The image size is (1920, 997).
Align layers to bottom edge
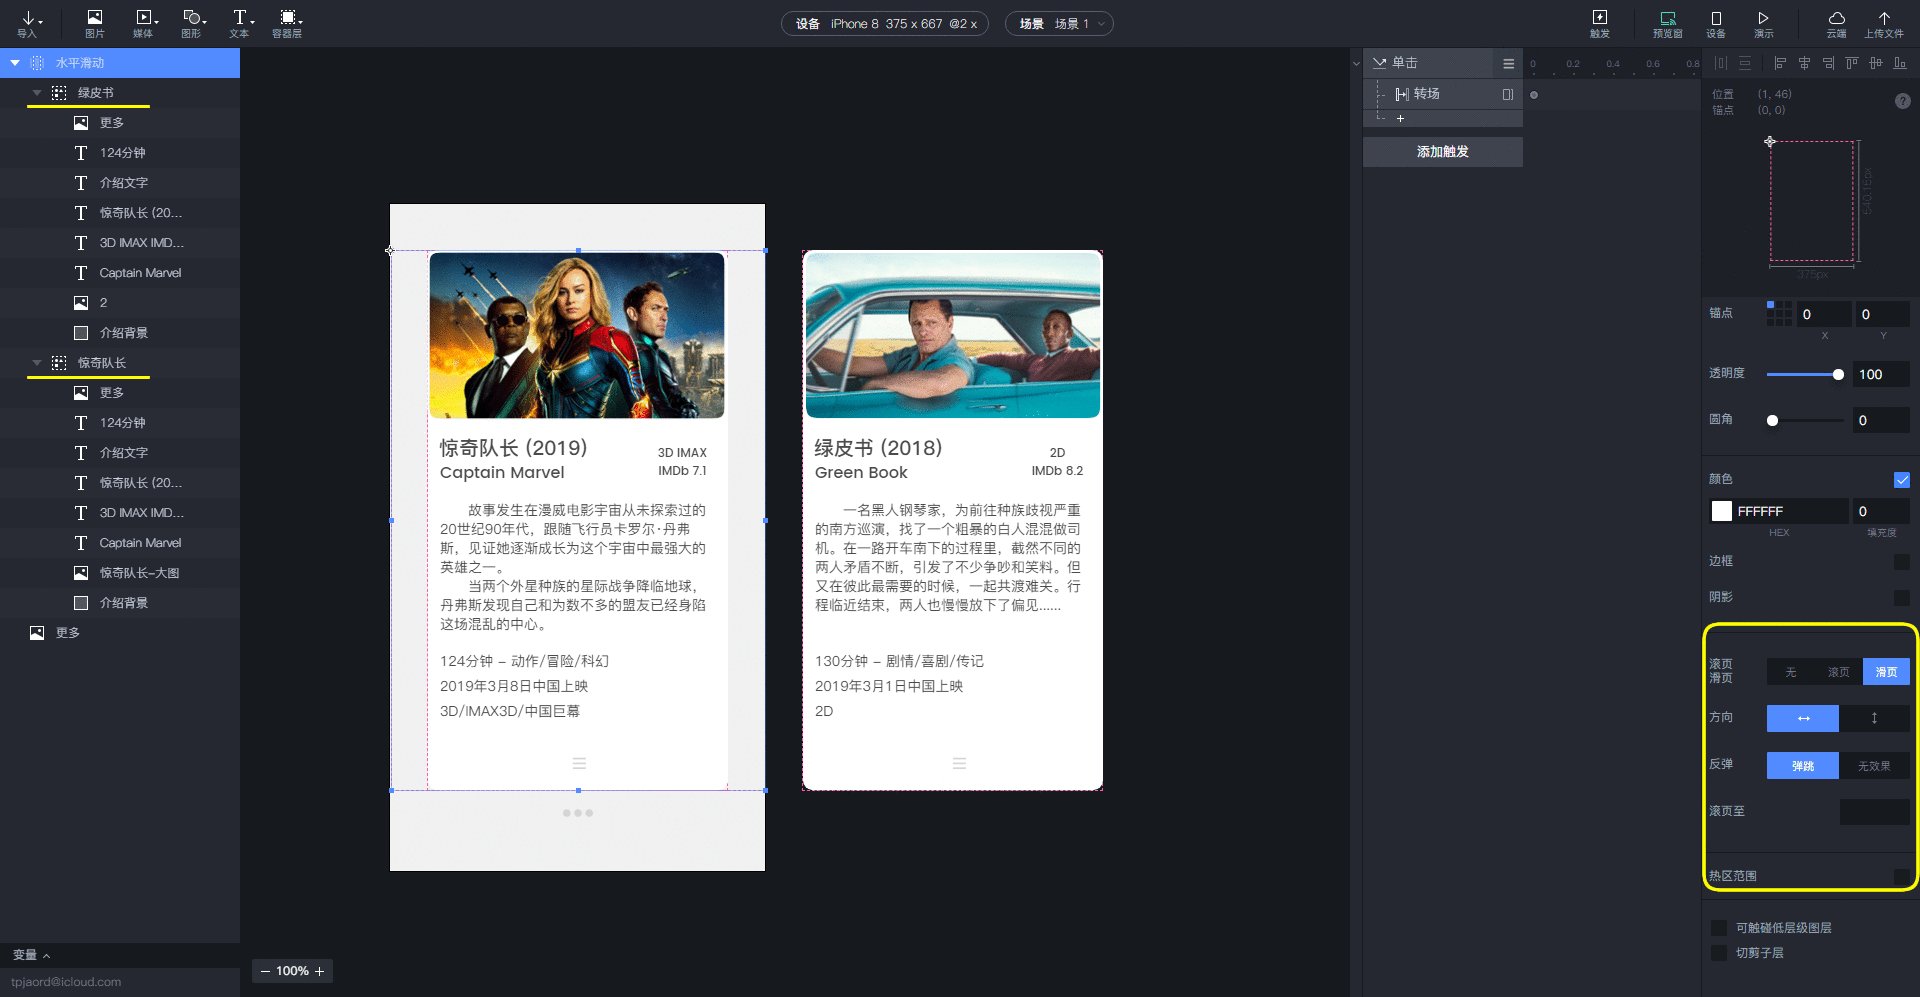click(1900, 63)
